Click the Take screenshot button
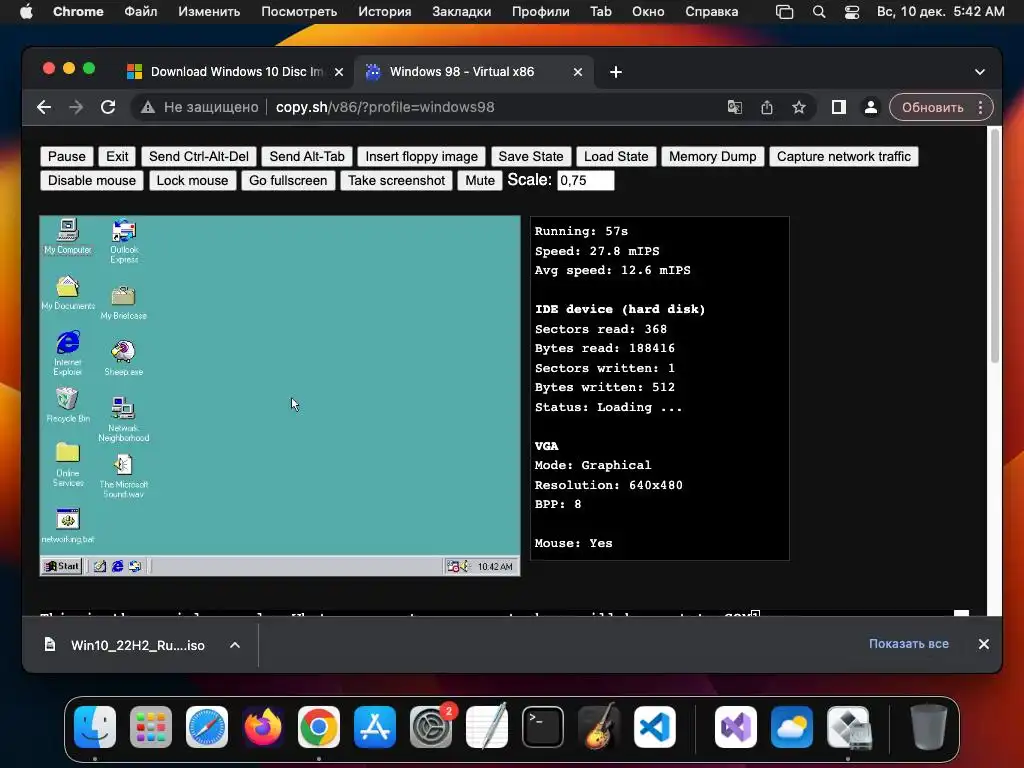Screen dimensions: 1024x768 396,180
